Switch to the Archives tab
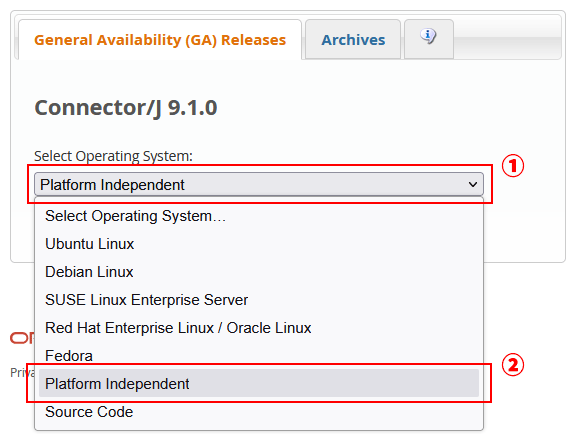This screenshot has width=576, height=444. 353,40
